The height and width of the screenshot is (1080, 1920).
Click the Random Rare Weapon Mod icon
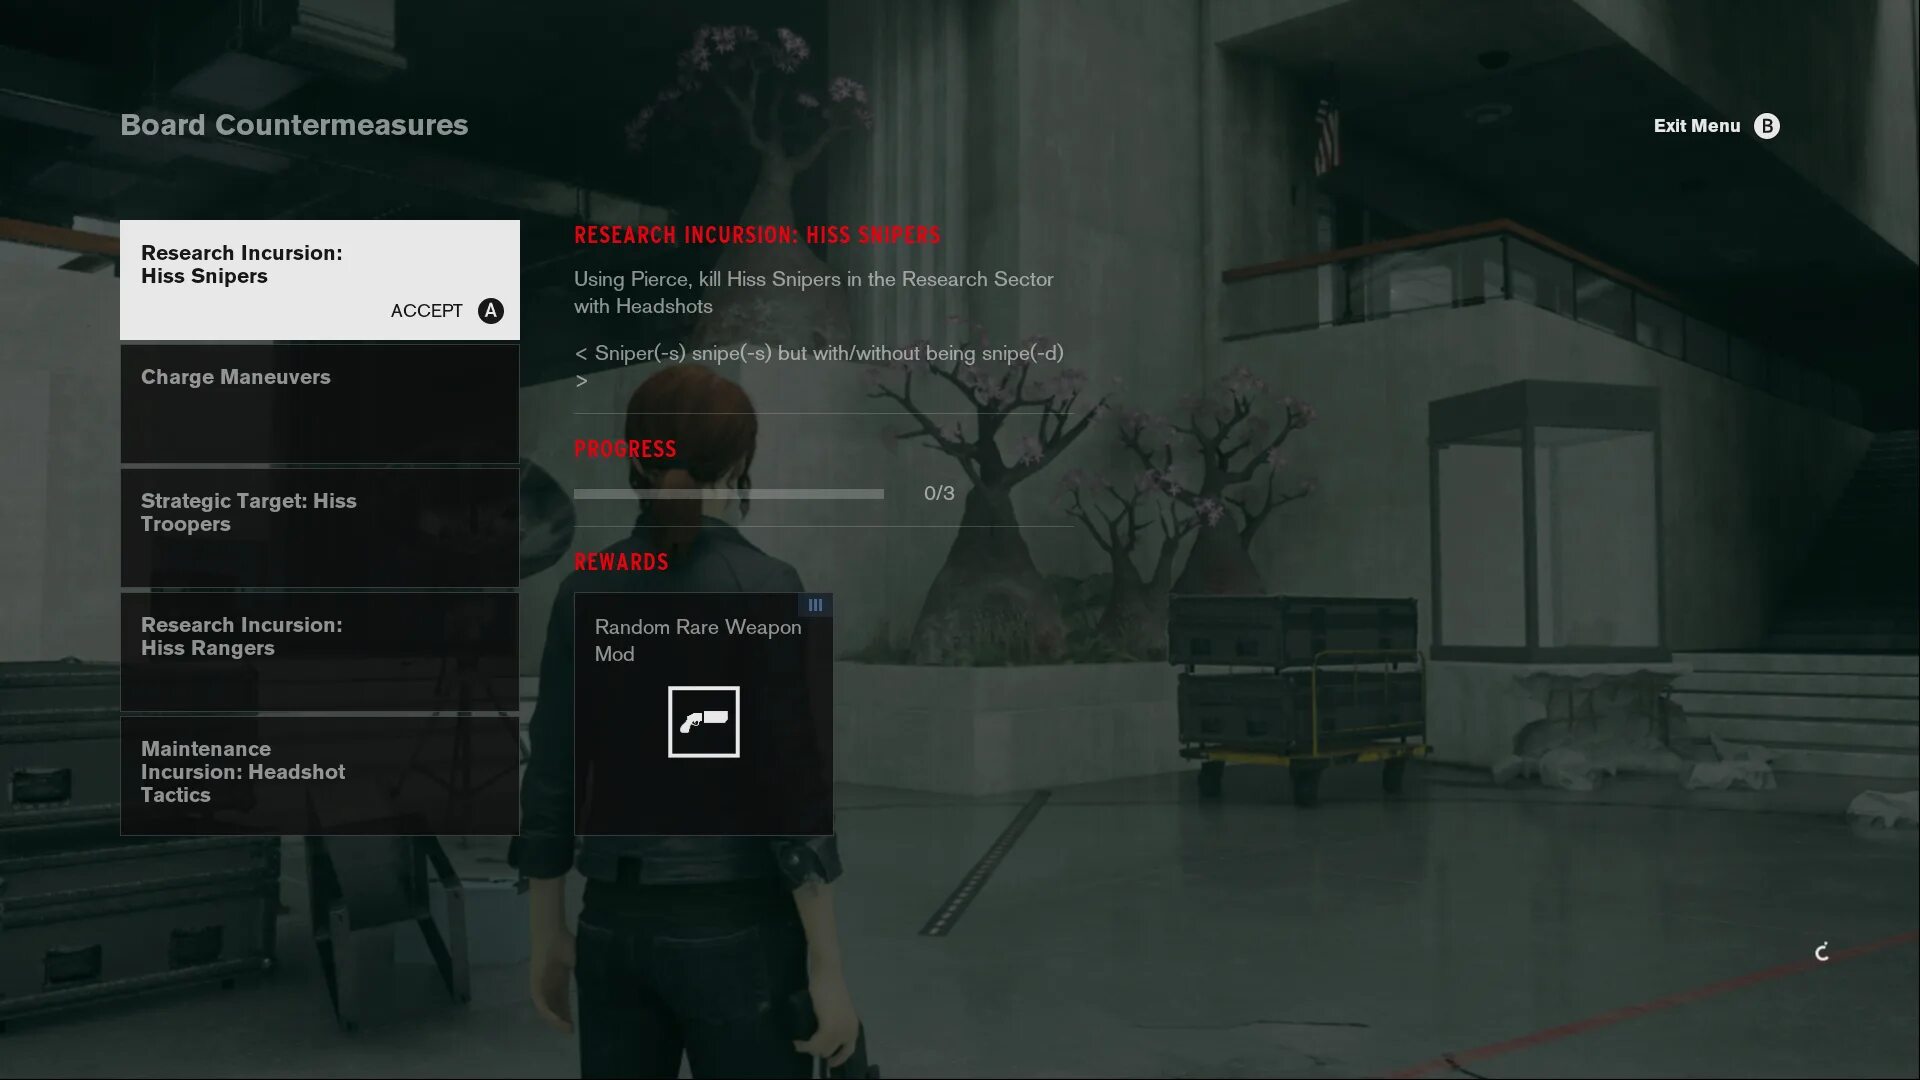tap(704, 721)
